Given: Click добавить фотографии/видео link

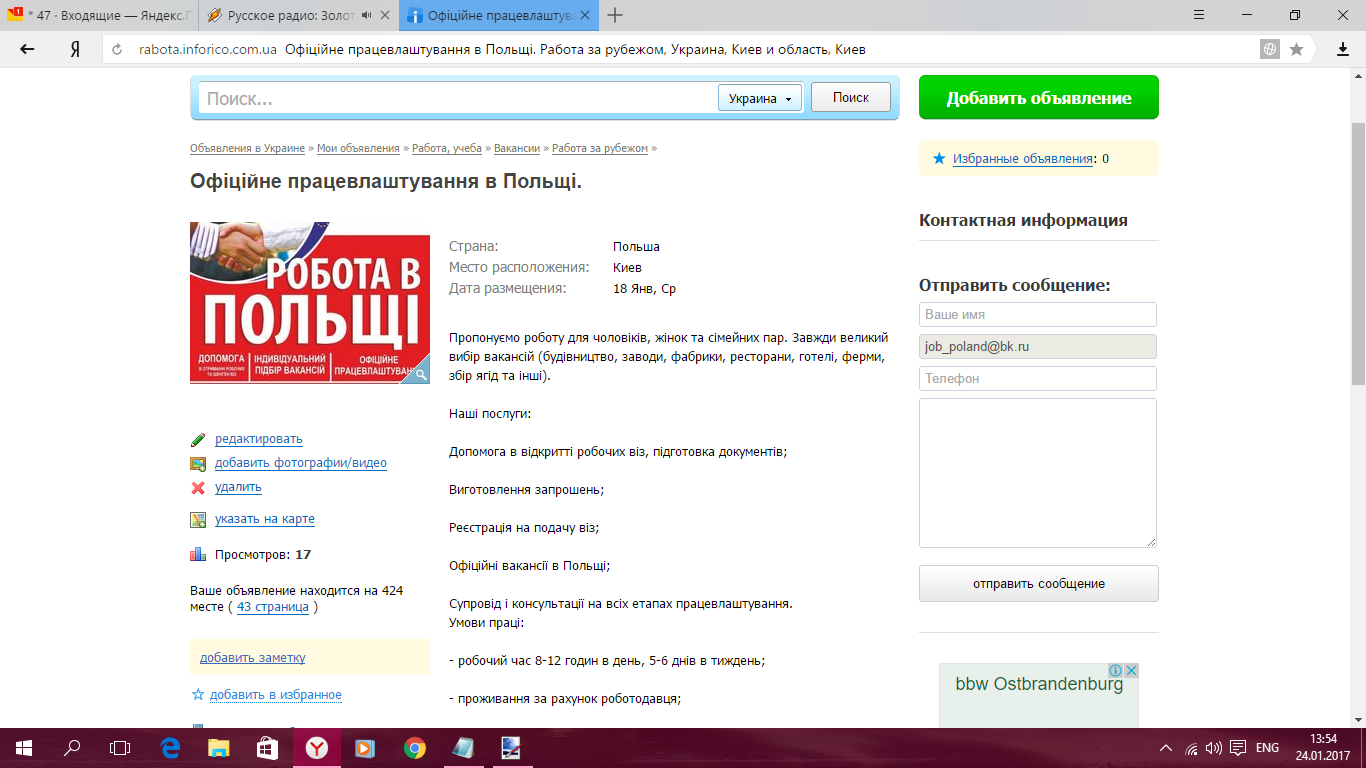Looking at the screenshot, I should tap(301, 463).
